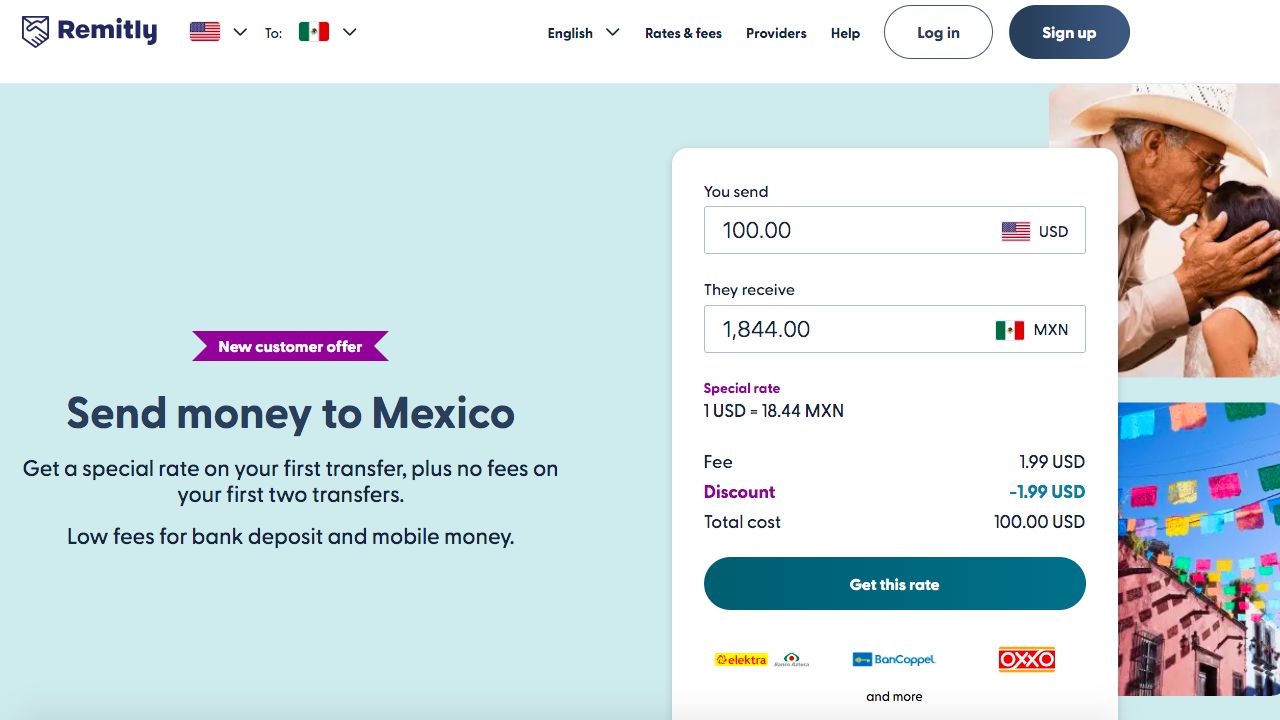Expand the sending country dropdown chevron
Image resolution: width=1280 pixels, height=720 pixels.
[240, 32]
